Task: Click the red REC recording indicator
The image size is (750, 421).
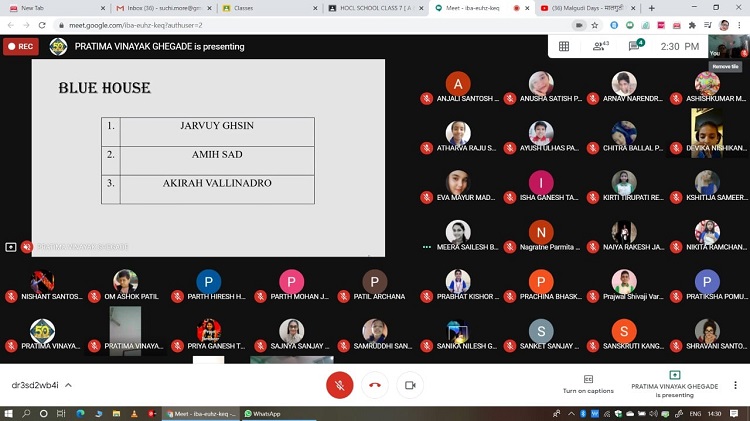Action: [21, 46]
